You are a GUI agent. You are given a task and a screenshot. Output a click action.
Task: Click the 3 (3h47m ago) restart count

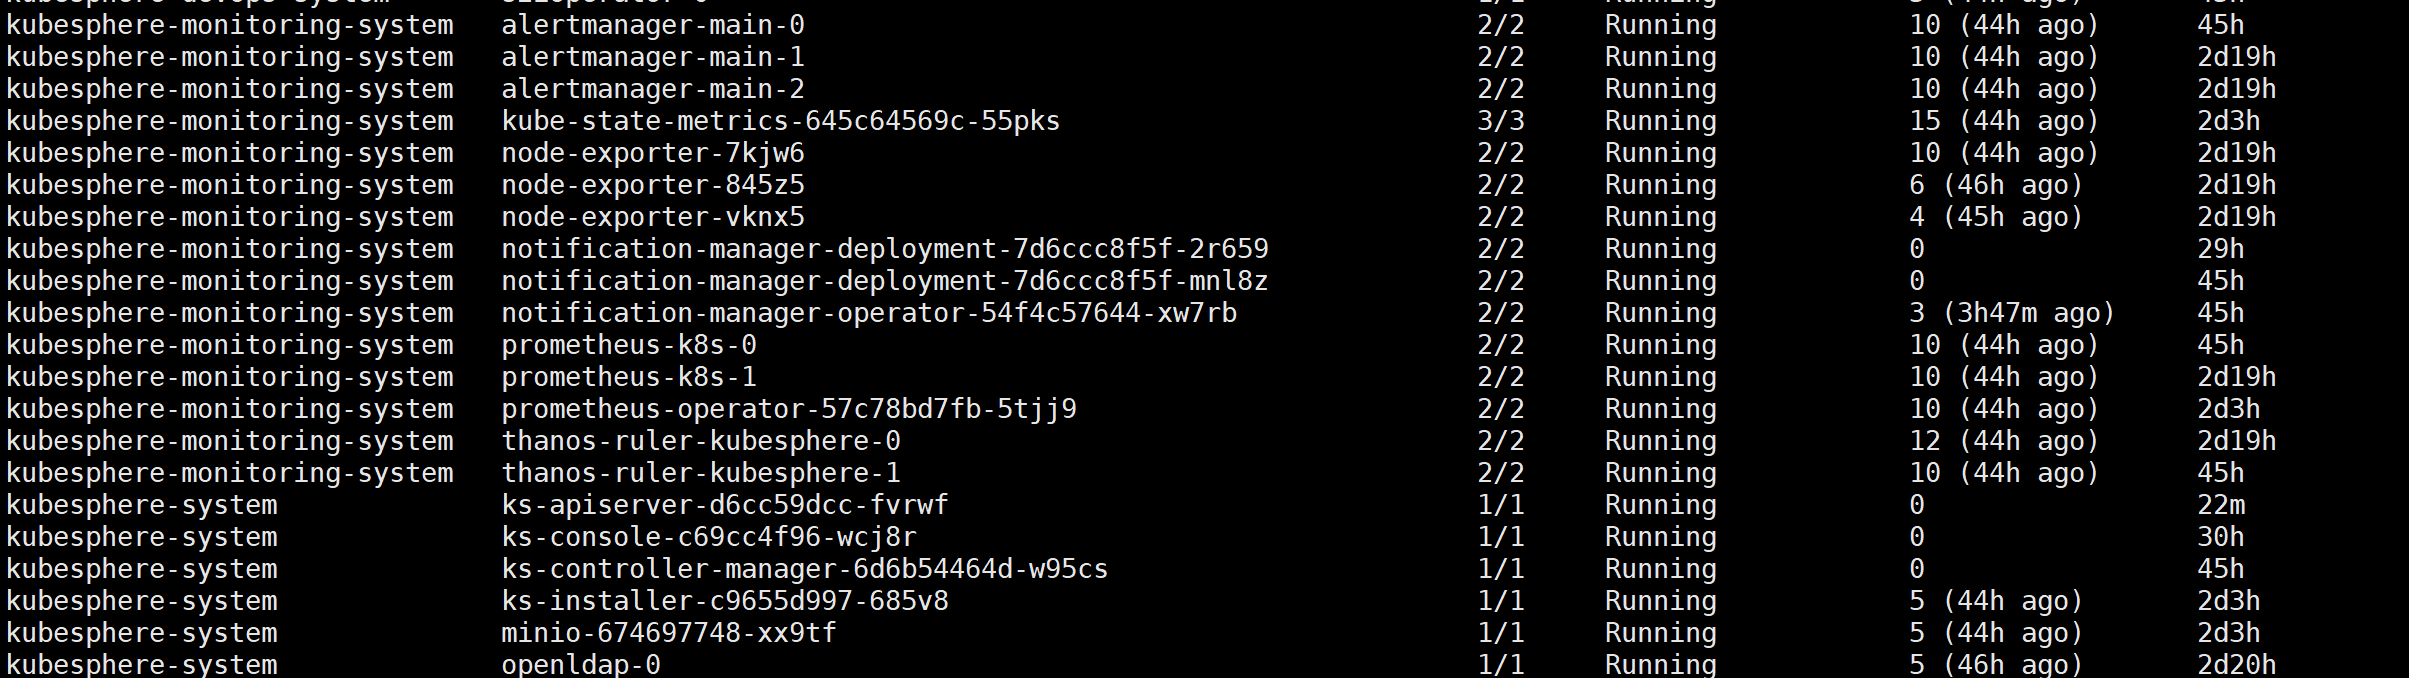pos(2012,313)
